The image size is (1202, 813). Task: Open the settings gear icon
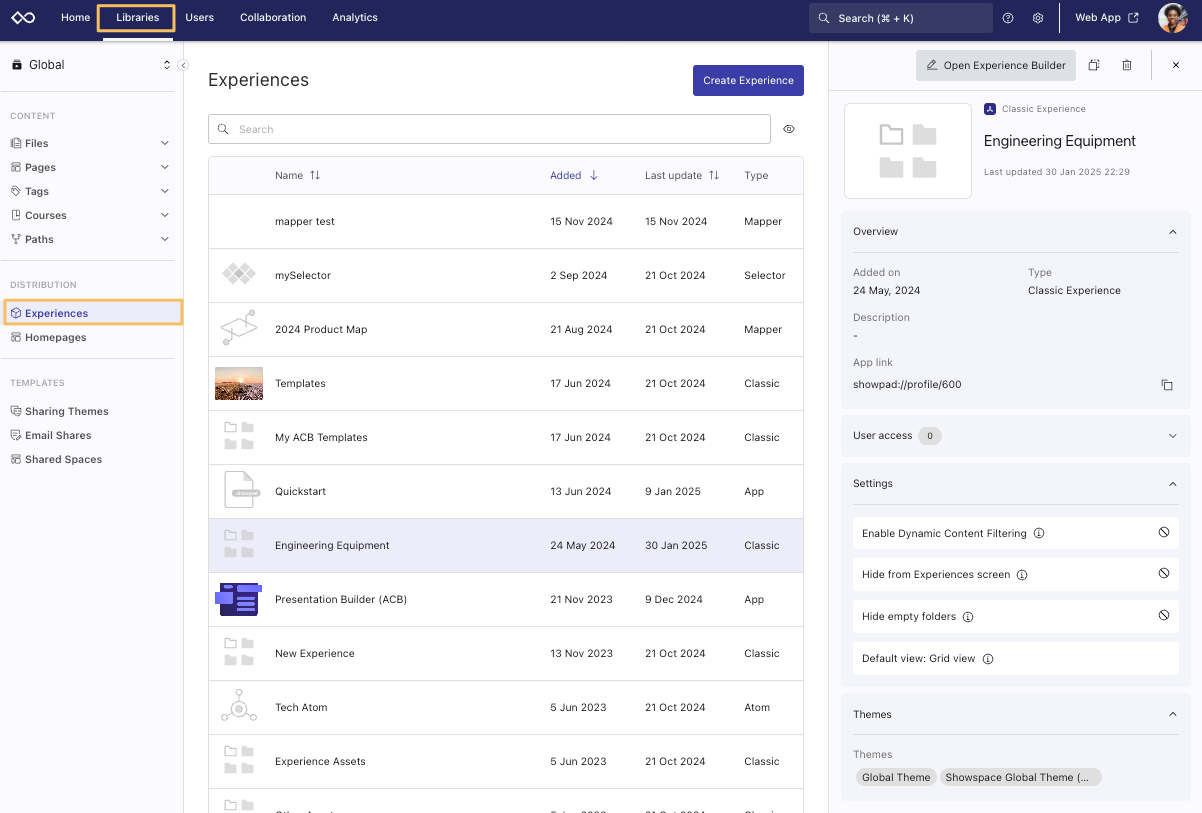pyautogui.click(x=1038, y=18)
